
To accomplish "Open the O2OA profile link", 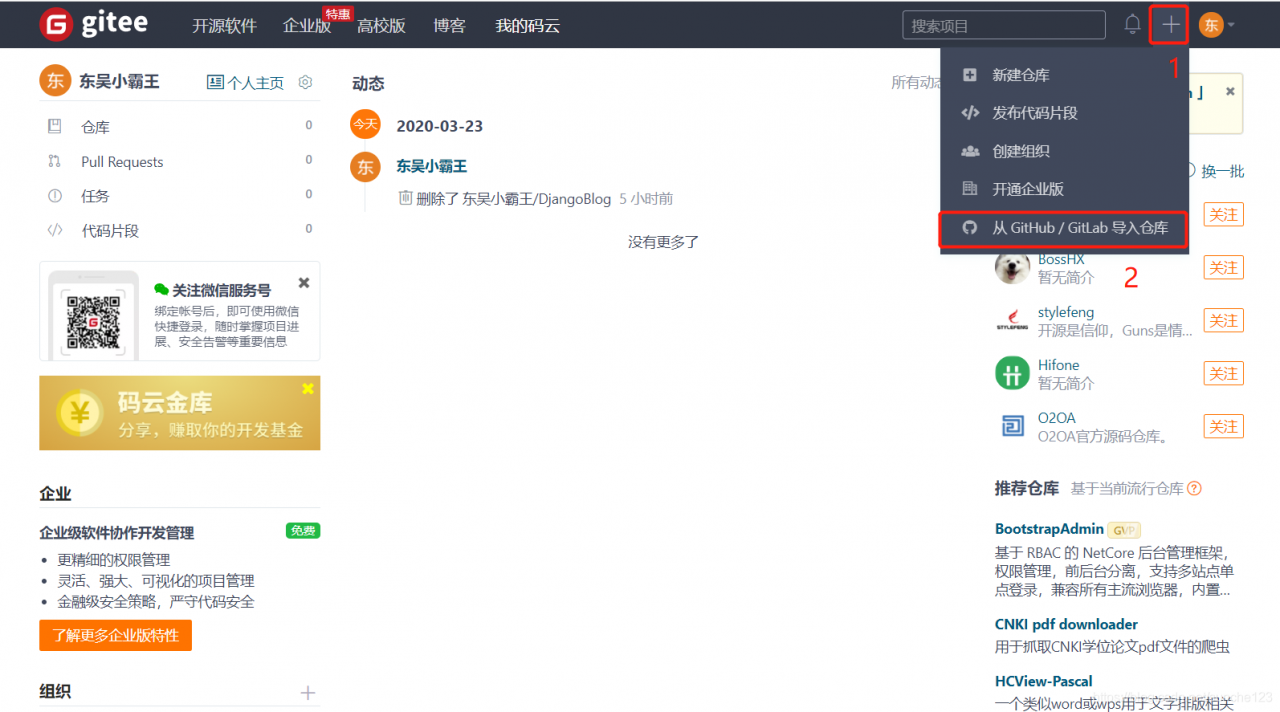I will [x=1057, y=418].
